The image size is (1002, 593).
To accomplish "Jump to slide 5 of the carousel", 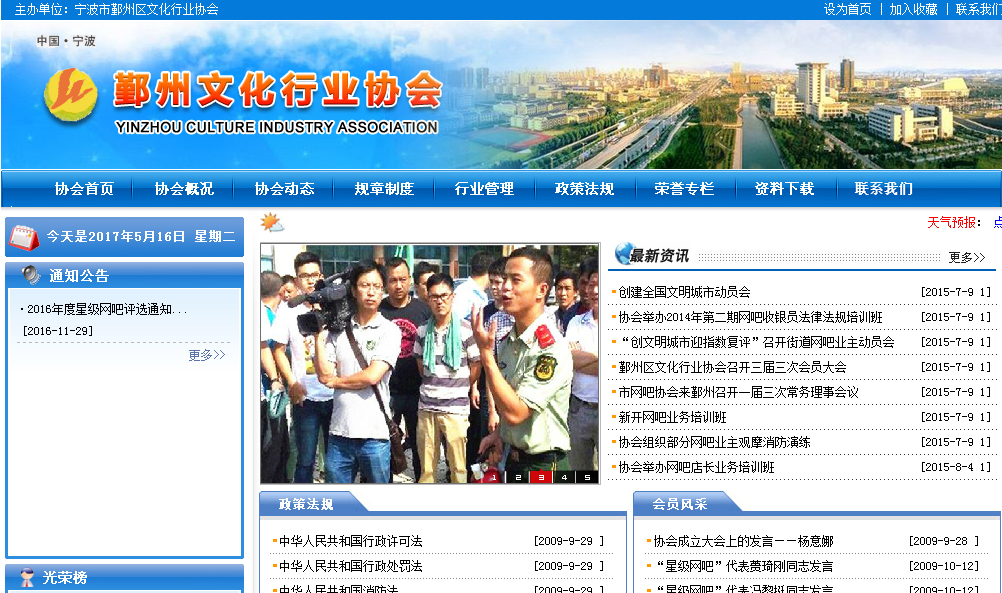I will pyautogui.click(x=587, y=477).
